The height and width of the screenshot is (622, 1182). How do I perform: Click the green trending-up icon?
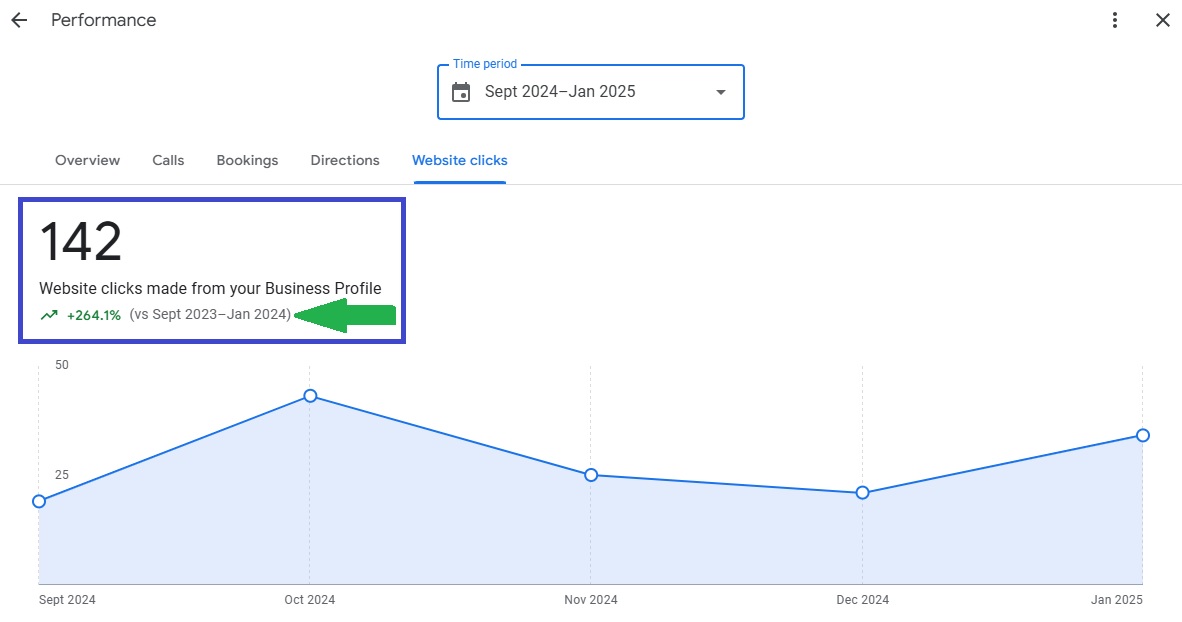click(49, 315)
